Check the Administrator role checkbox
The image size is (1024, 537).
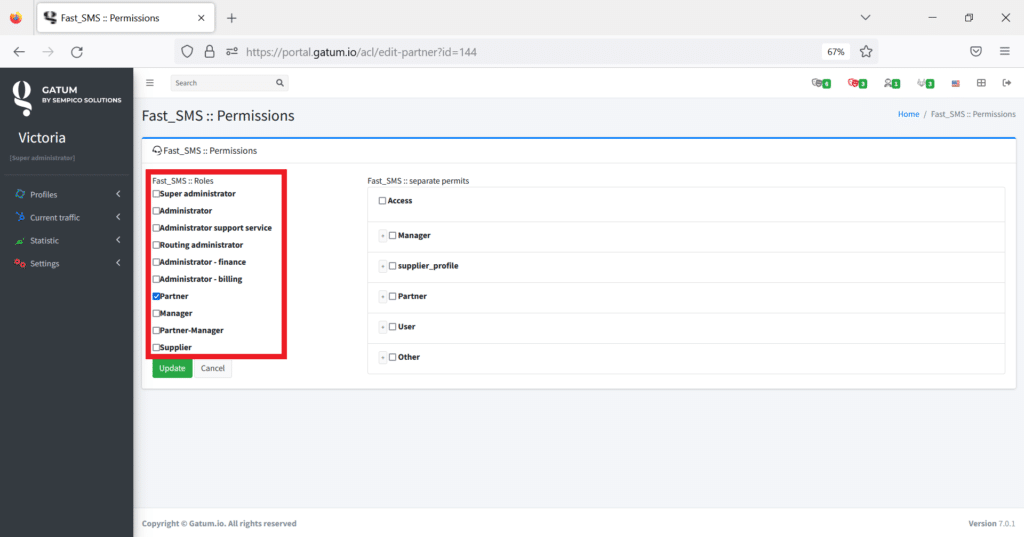pyautogui.click(x=156, y=211)
